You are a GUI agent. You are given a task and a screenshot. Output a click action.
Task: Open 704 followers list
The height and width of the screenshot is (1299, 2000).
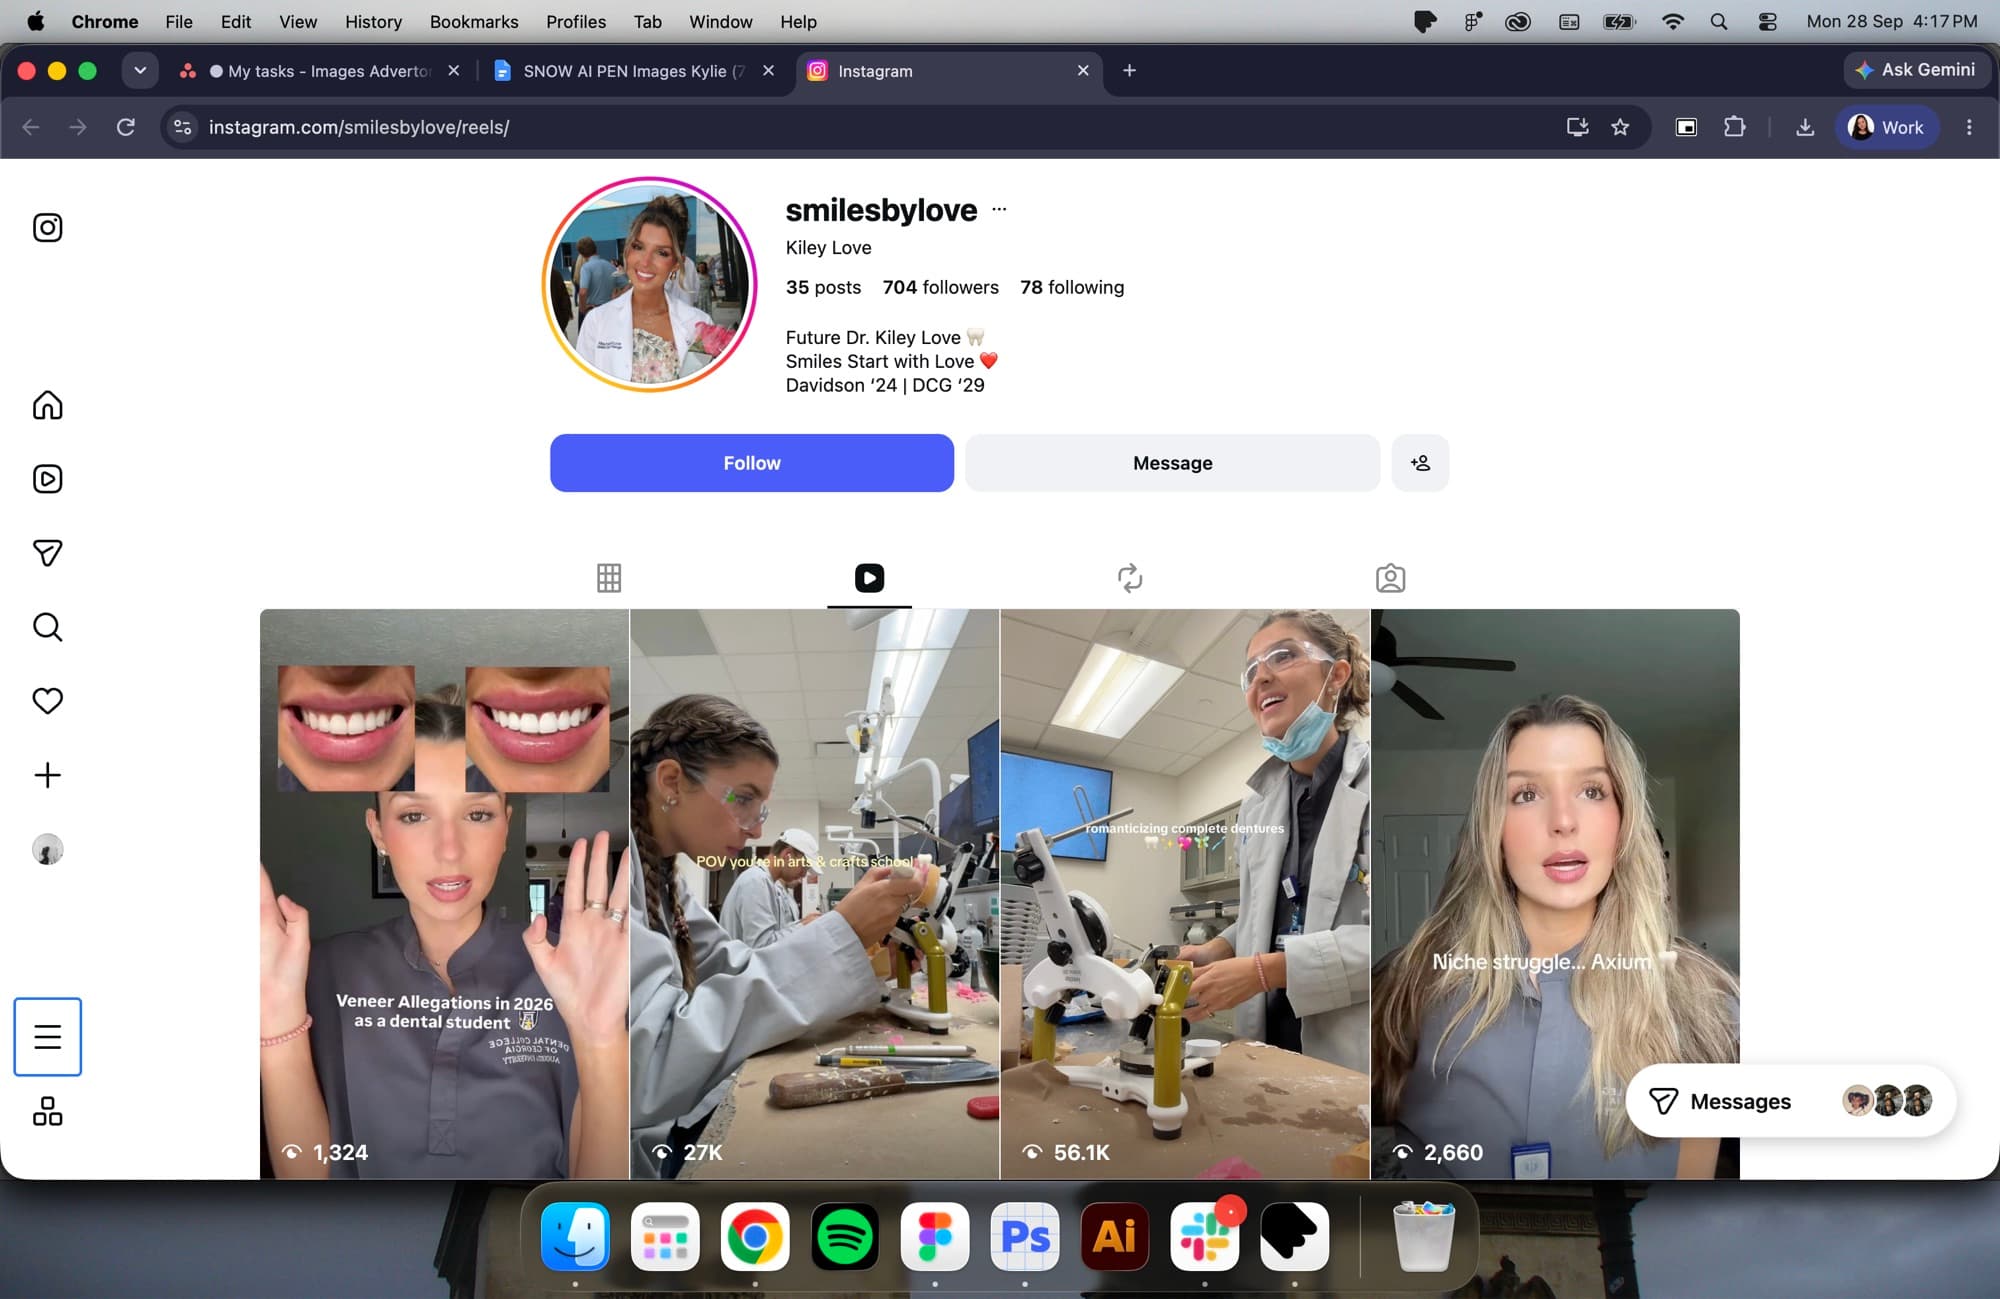pos(940,287)
